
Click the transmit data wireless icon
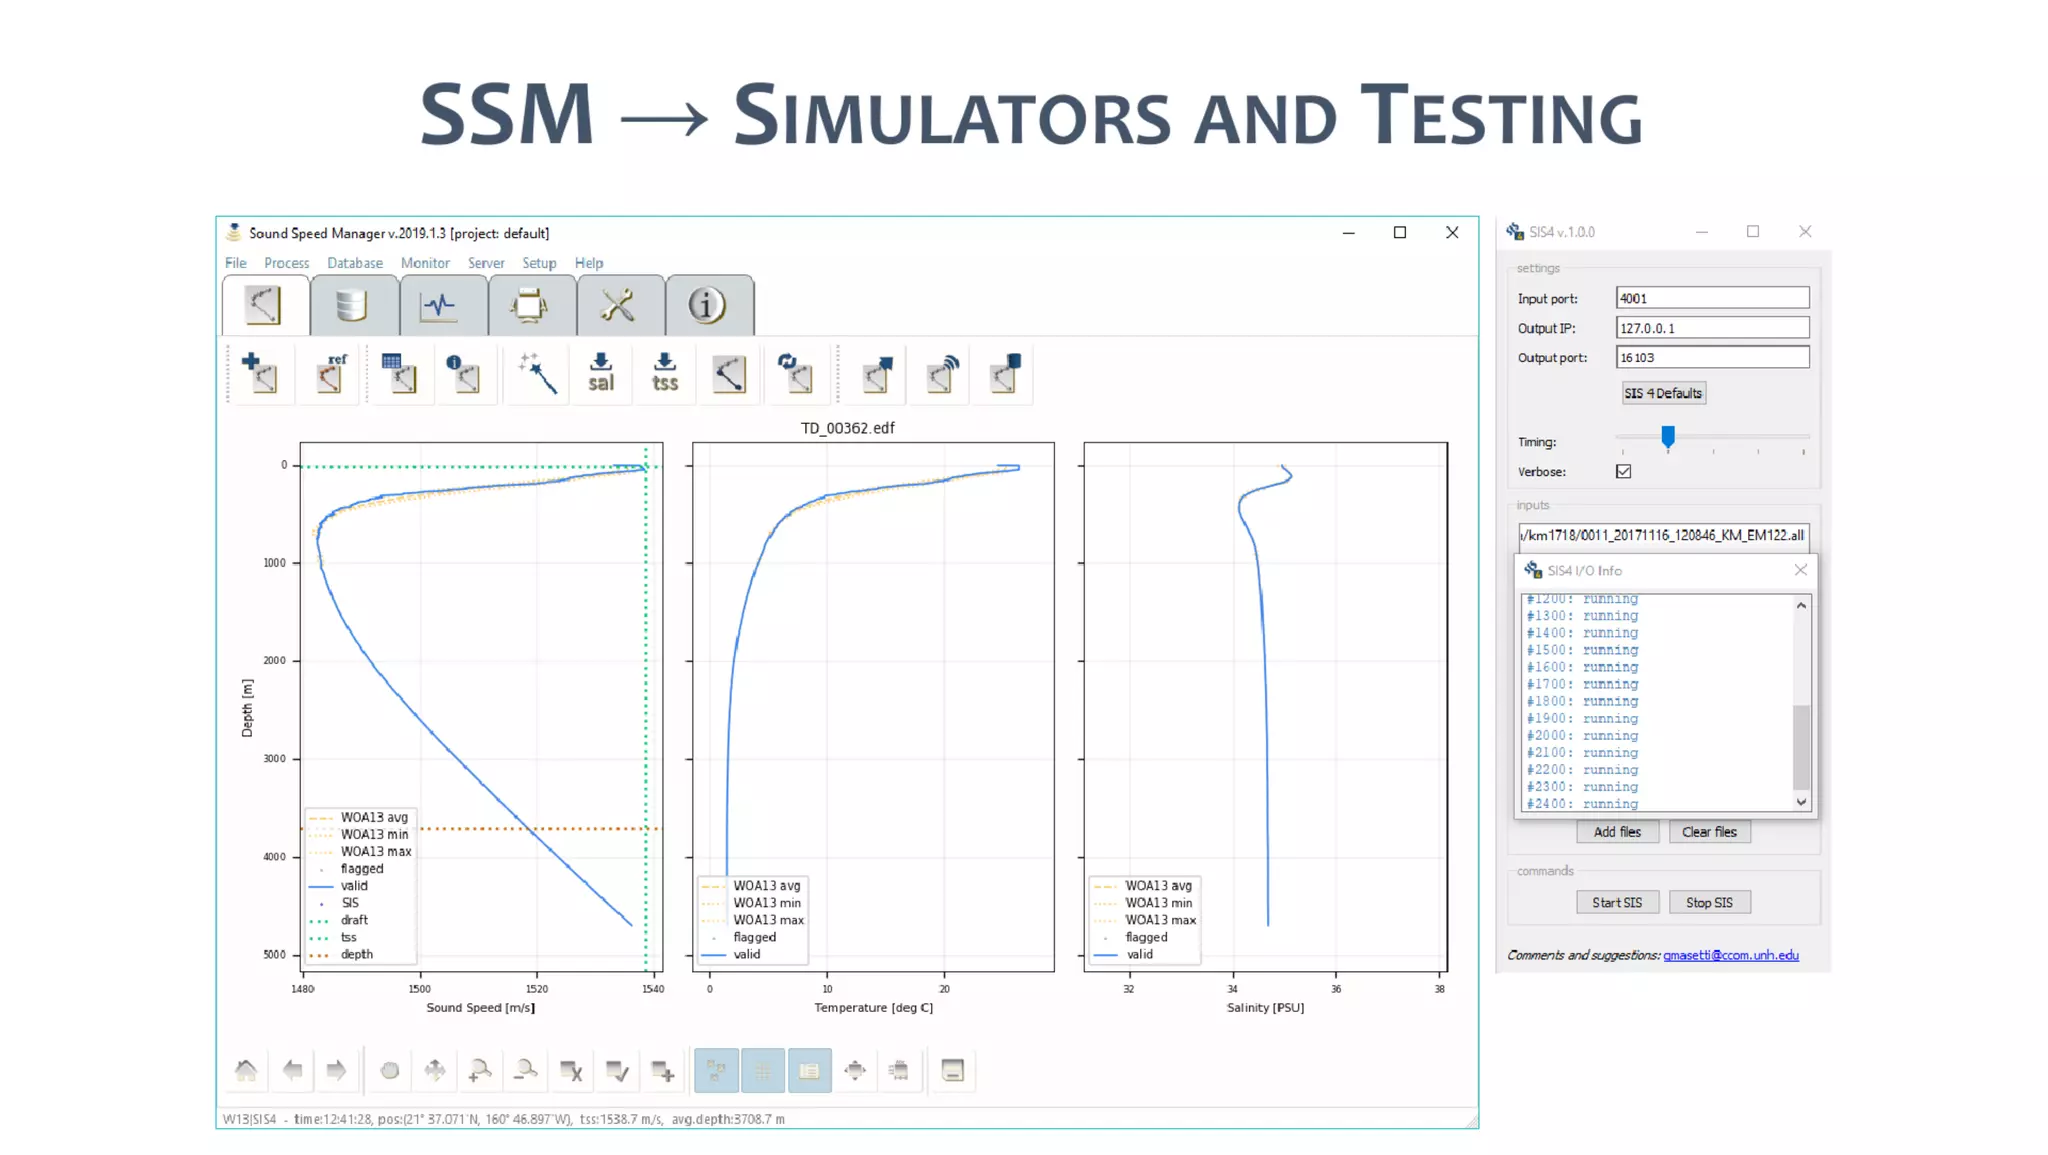[x=941, y=374]
